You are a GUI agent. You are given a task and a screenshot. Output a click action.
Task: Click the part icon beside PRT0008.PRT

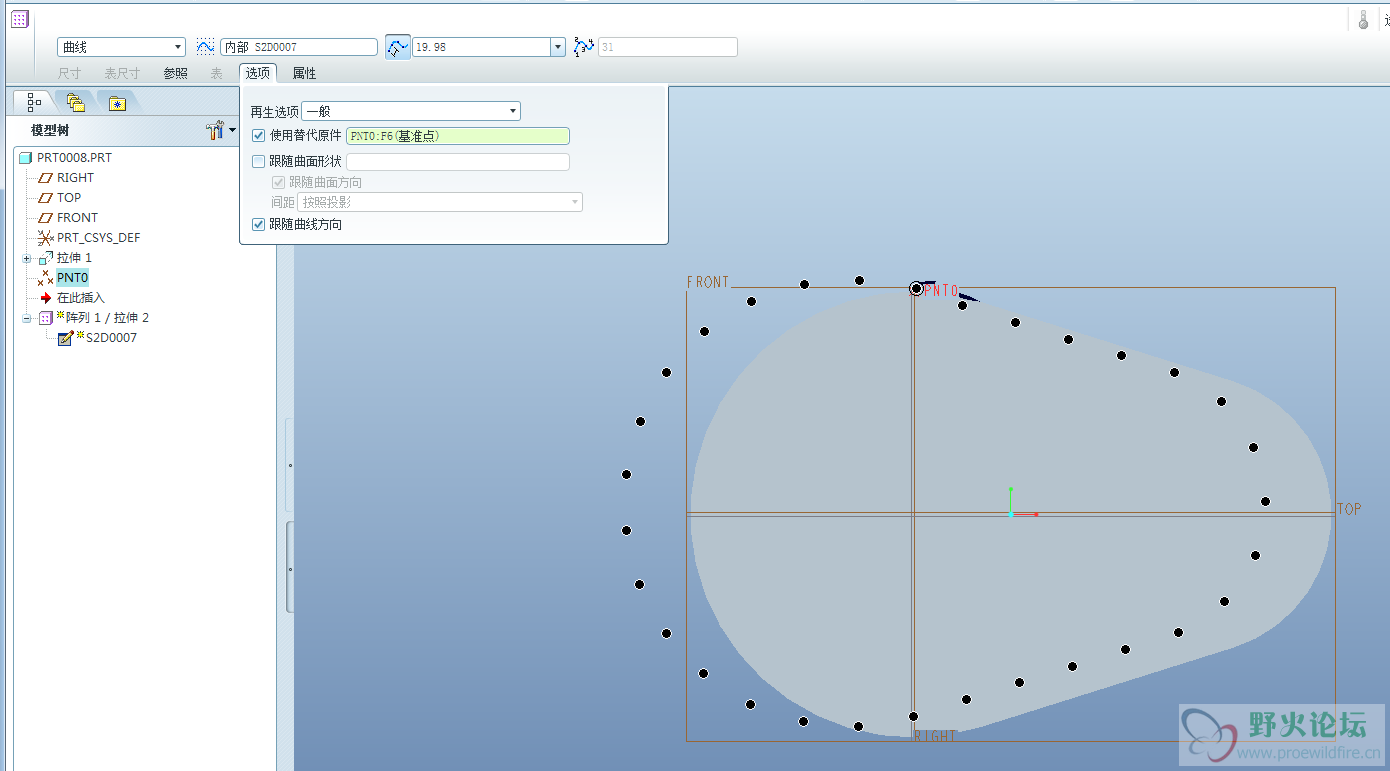click(x=25, y=158)
